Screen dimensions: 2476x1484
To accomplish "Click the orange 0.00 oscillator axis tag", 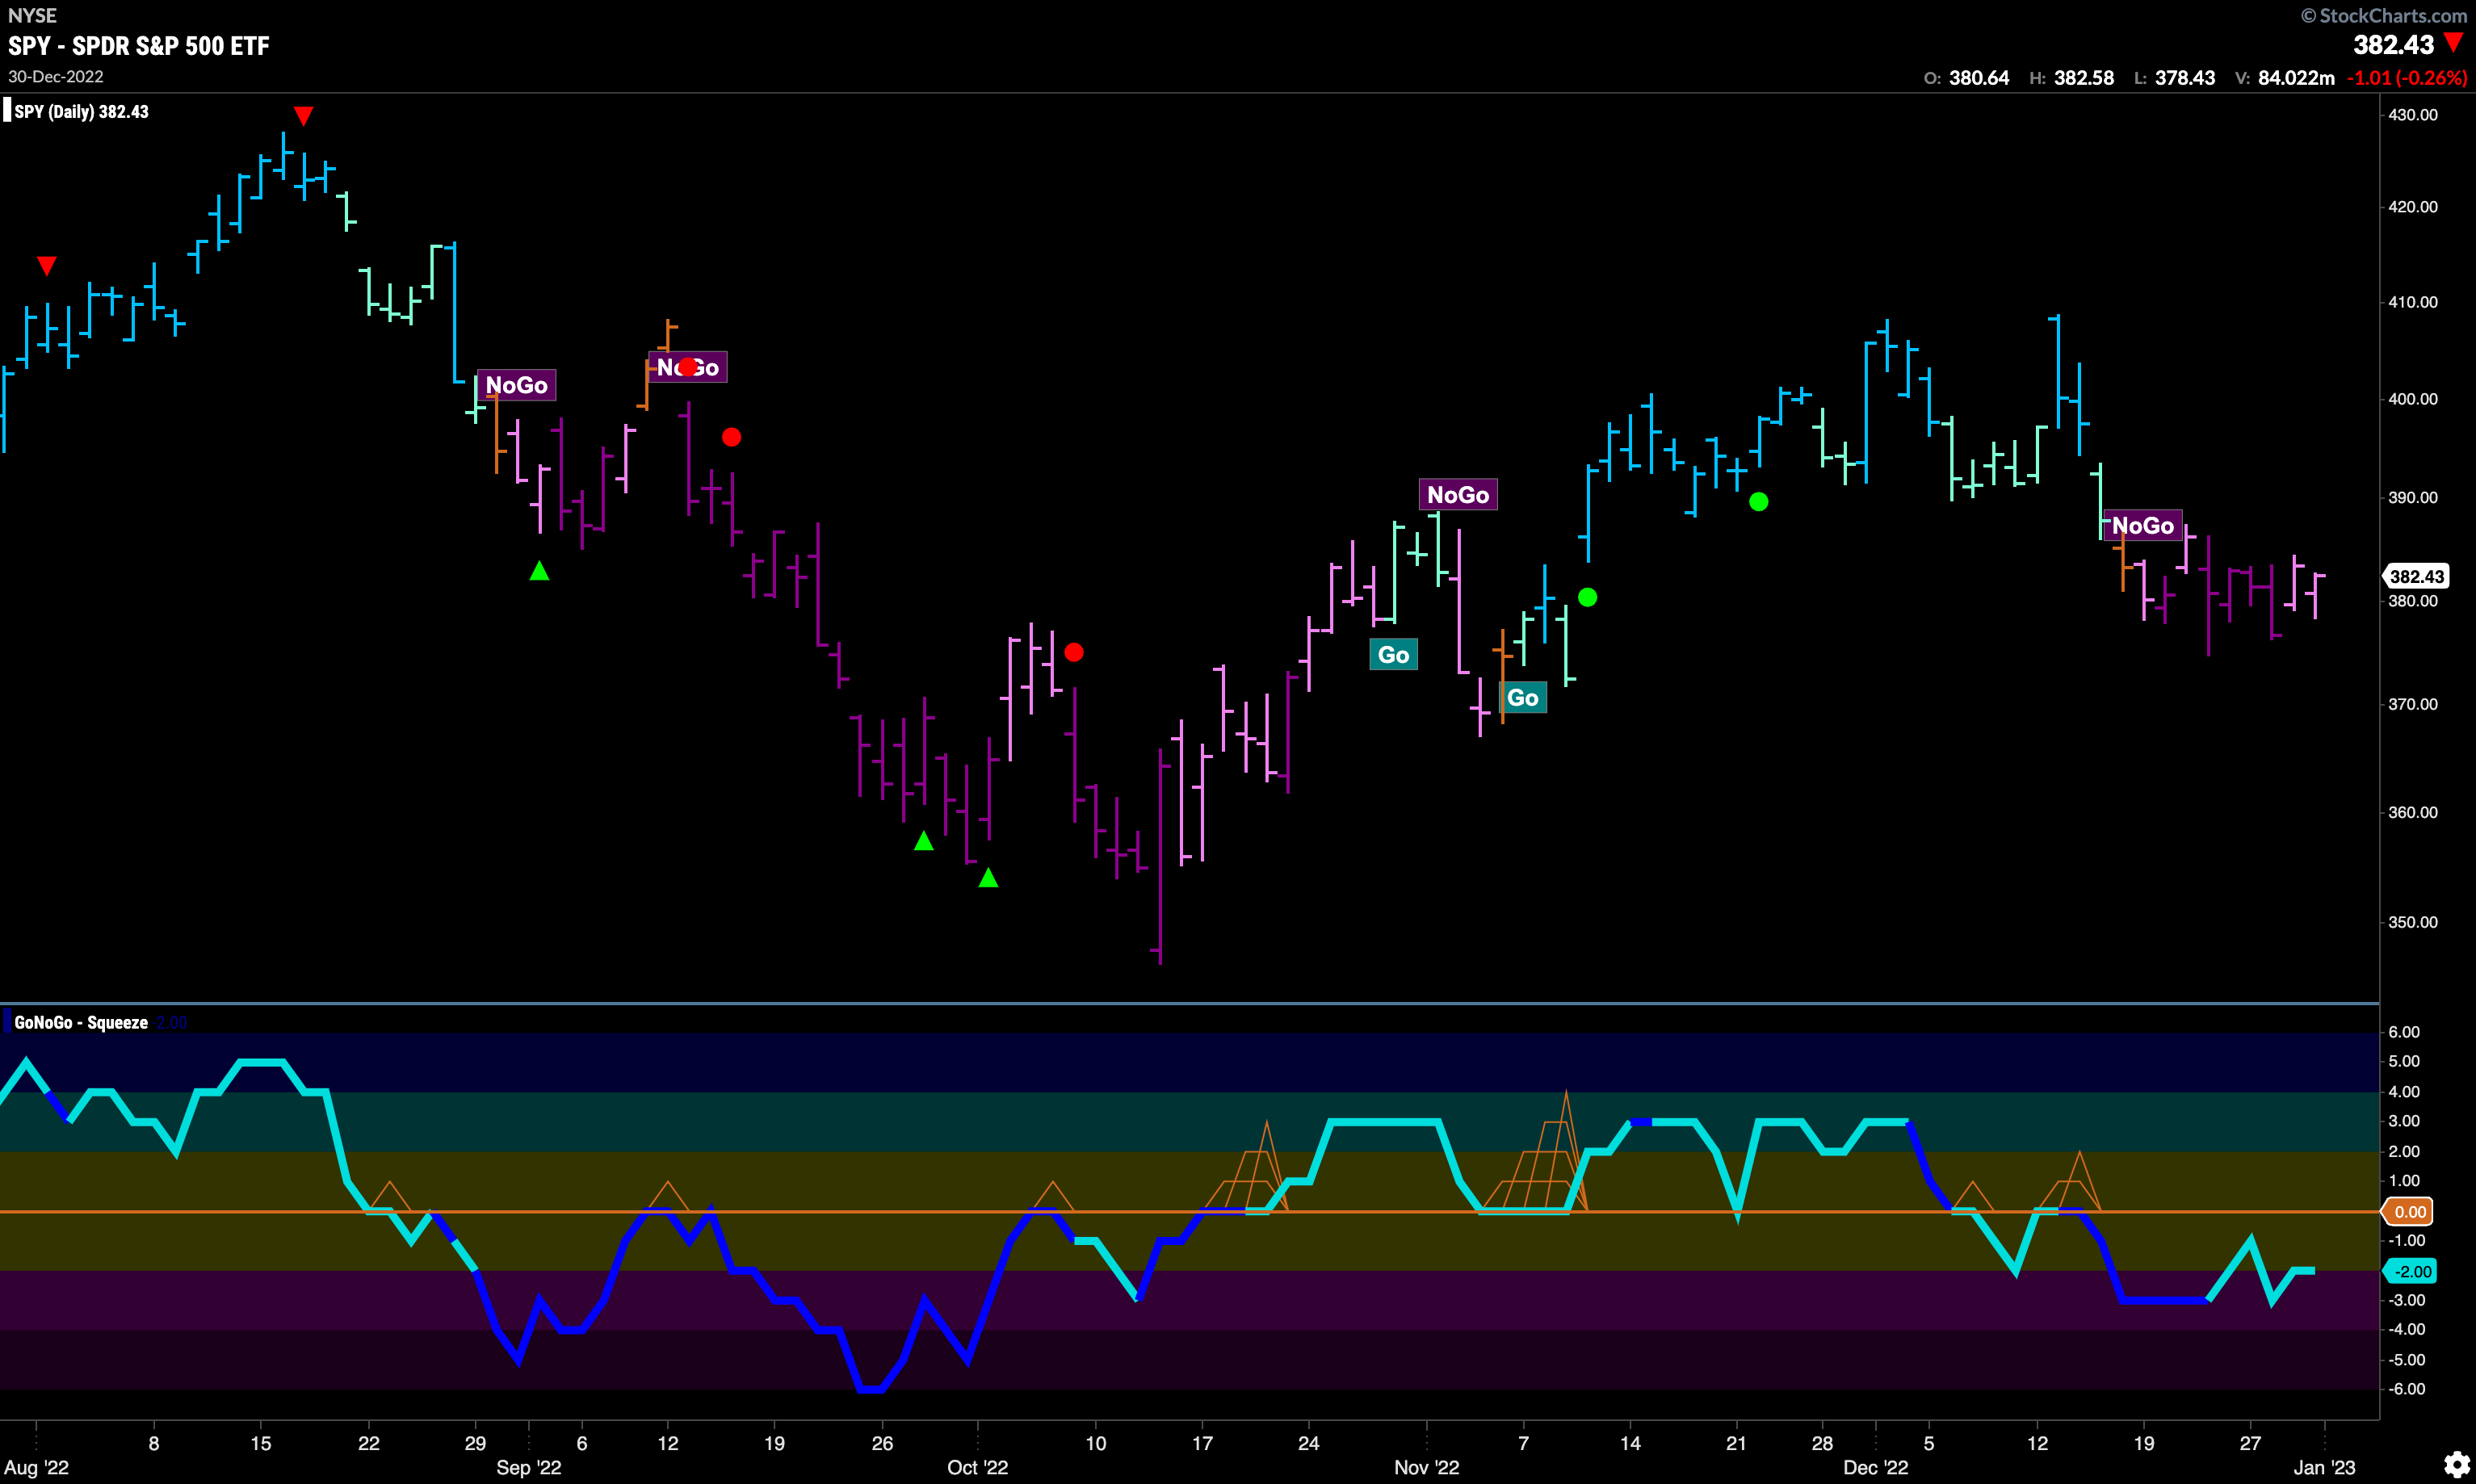I will (2410, 1212).
